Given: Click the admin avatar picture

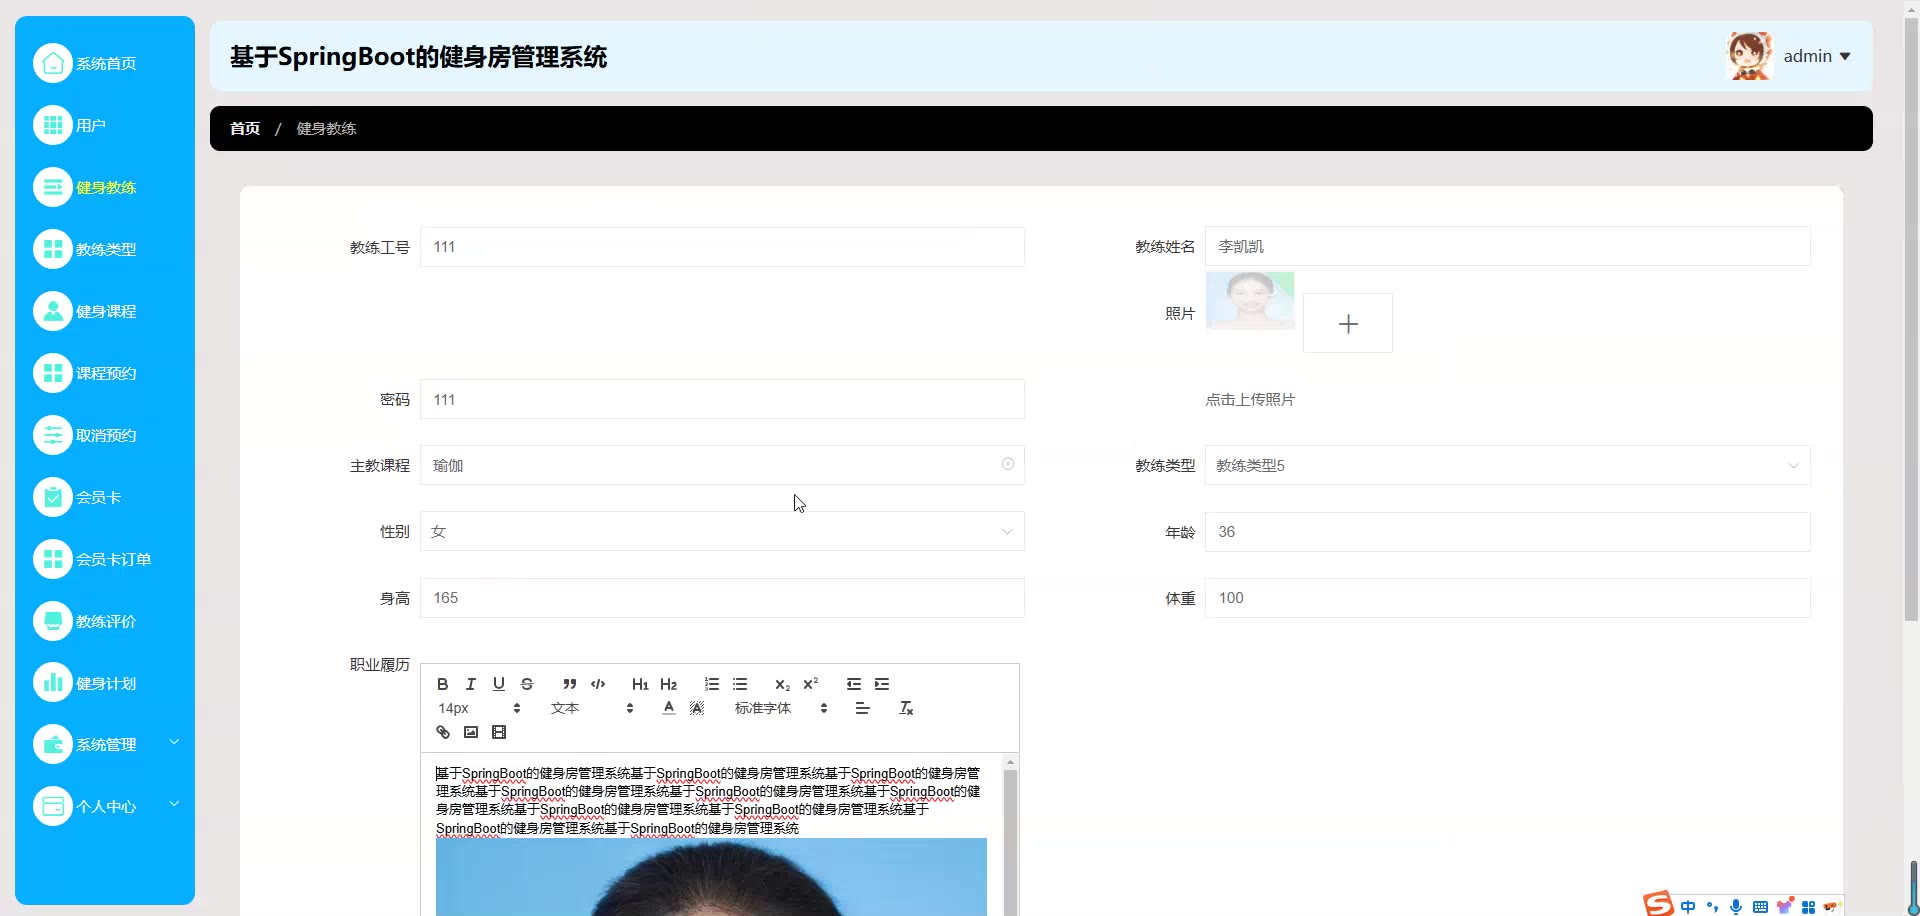Looking at the screenshot, I should coord(1750,56).
